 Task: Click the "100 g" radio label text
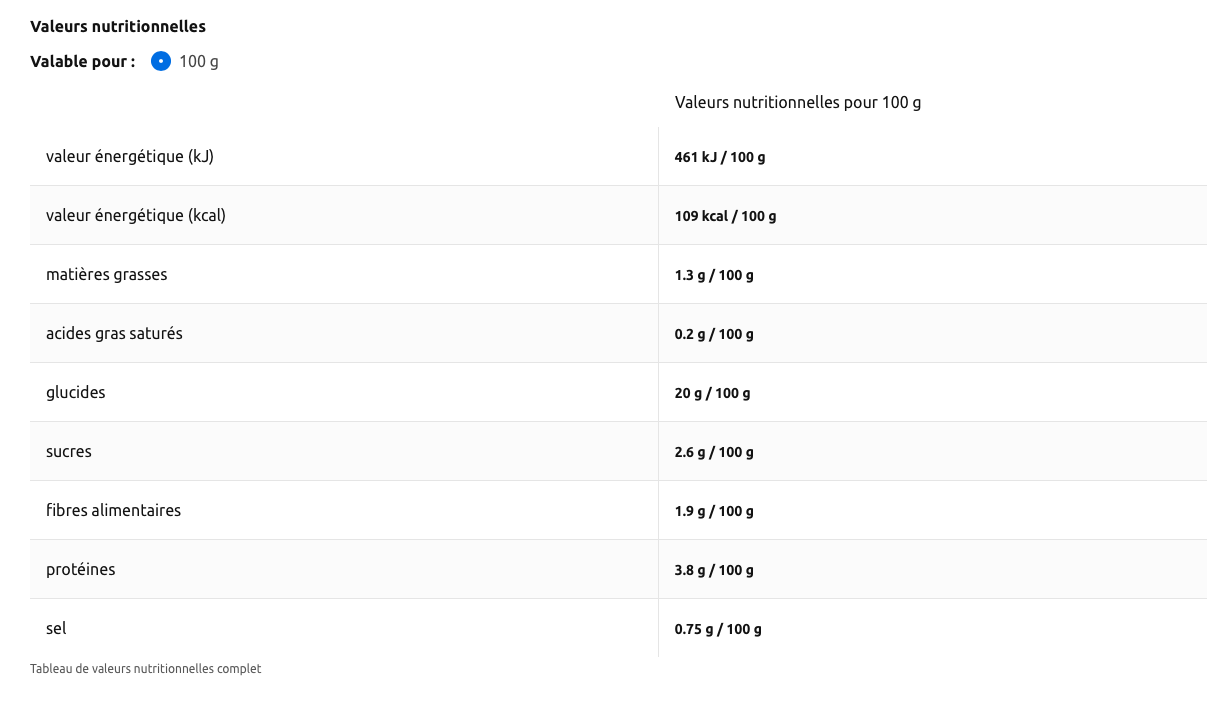pos(199,62)
